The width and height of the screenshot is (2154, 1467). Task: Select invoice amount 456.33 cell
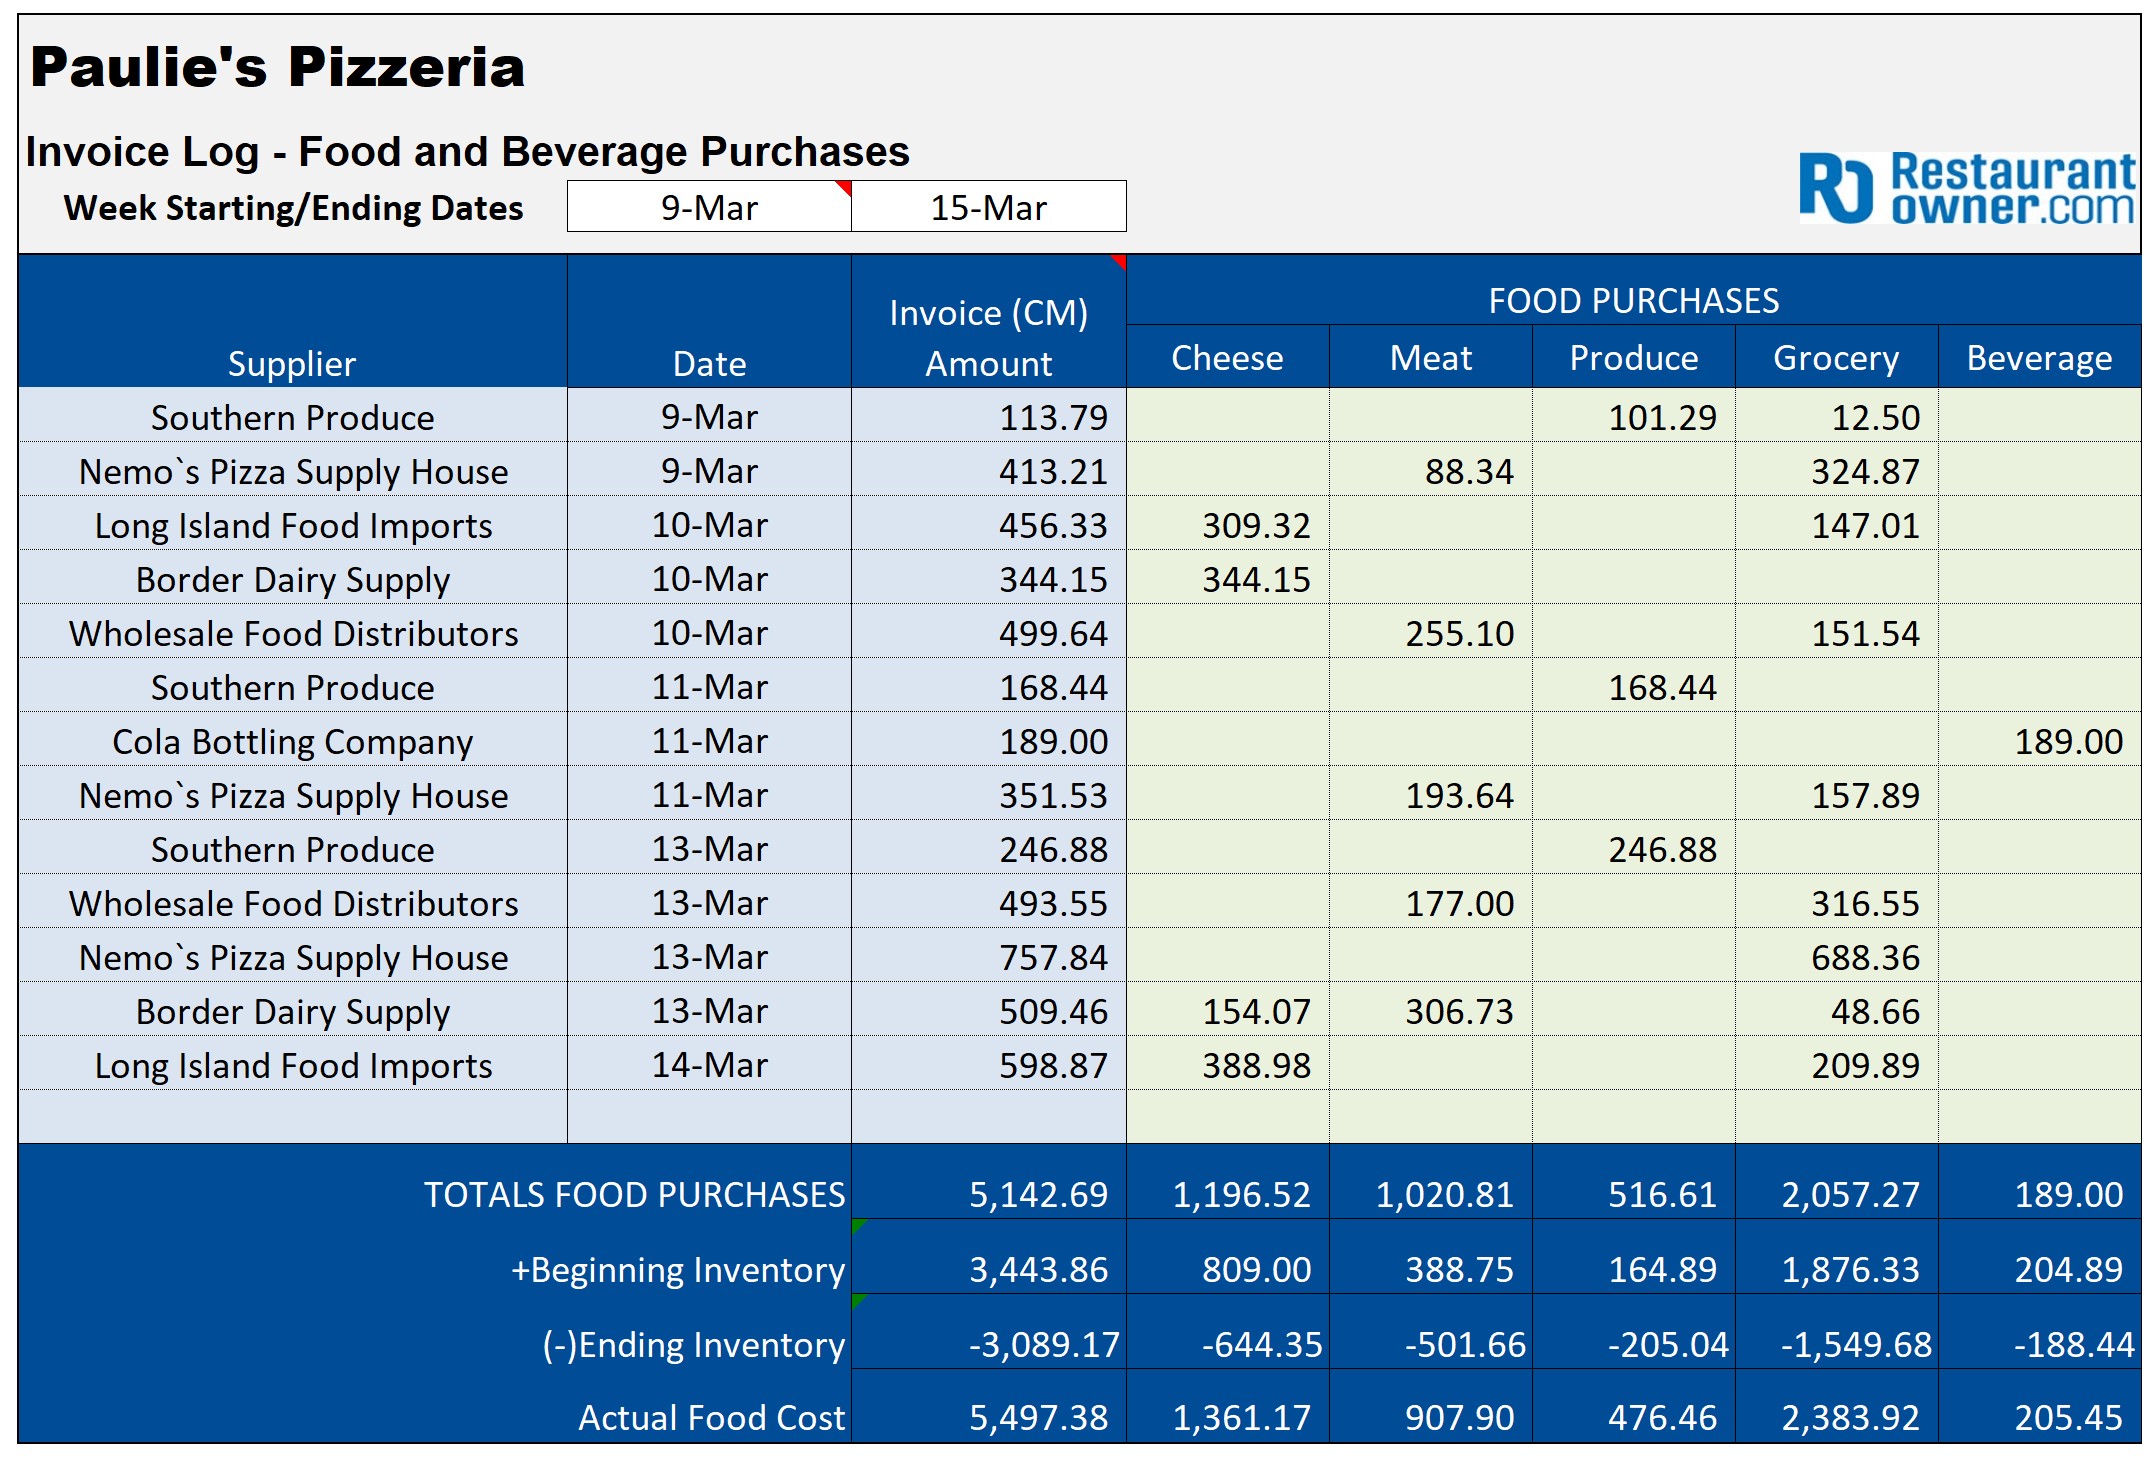[x=989, y=524]
